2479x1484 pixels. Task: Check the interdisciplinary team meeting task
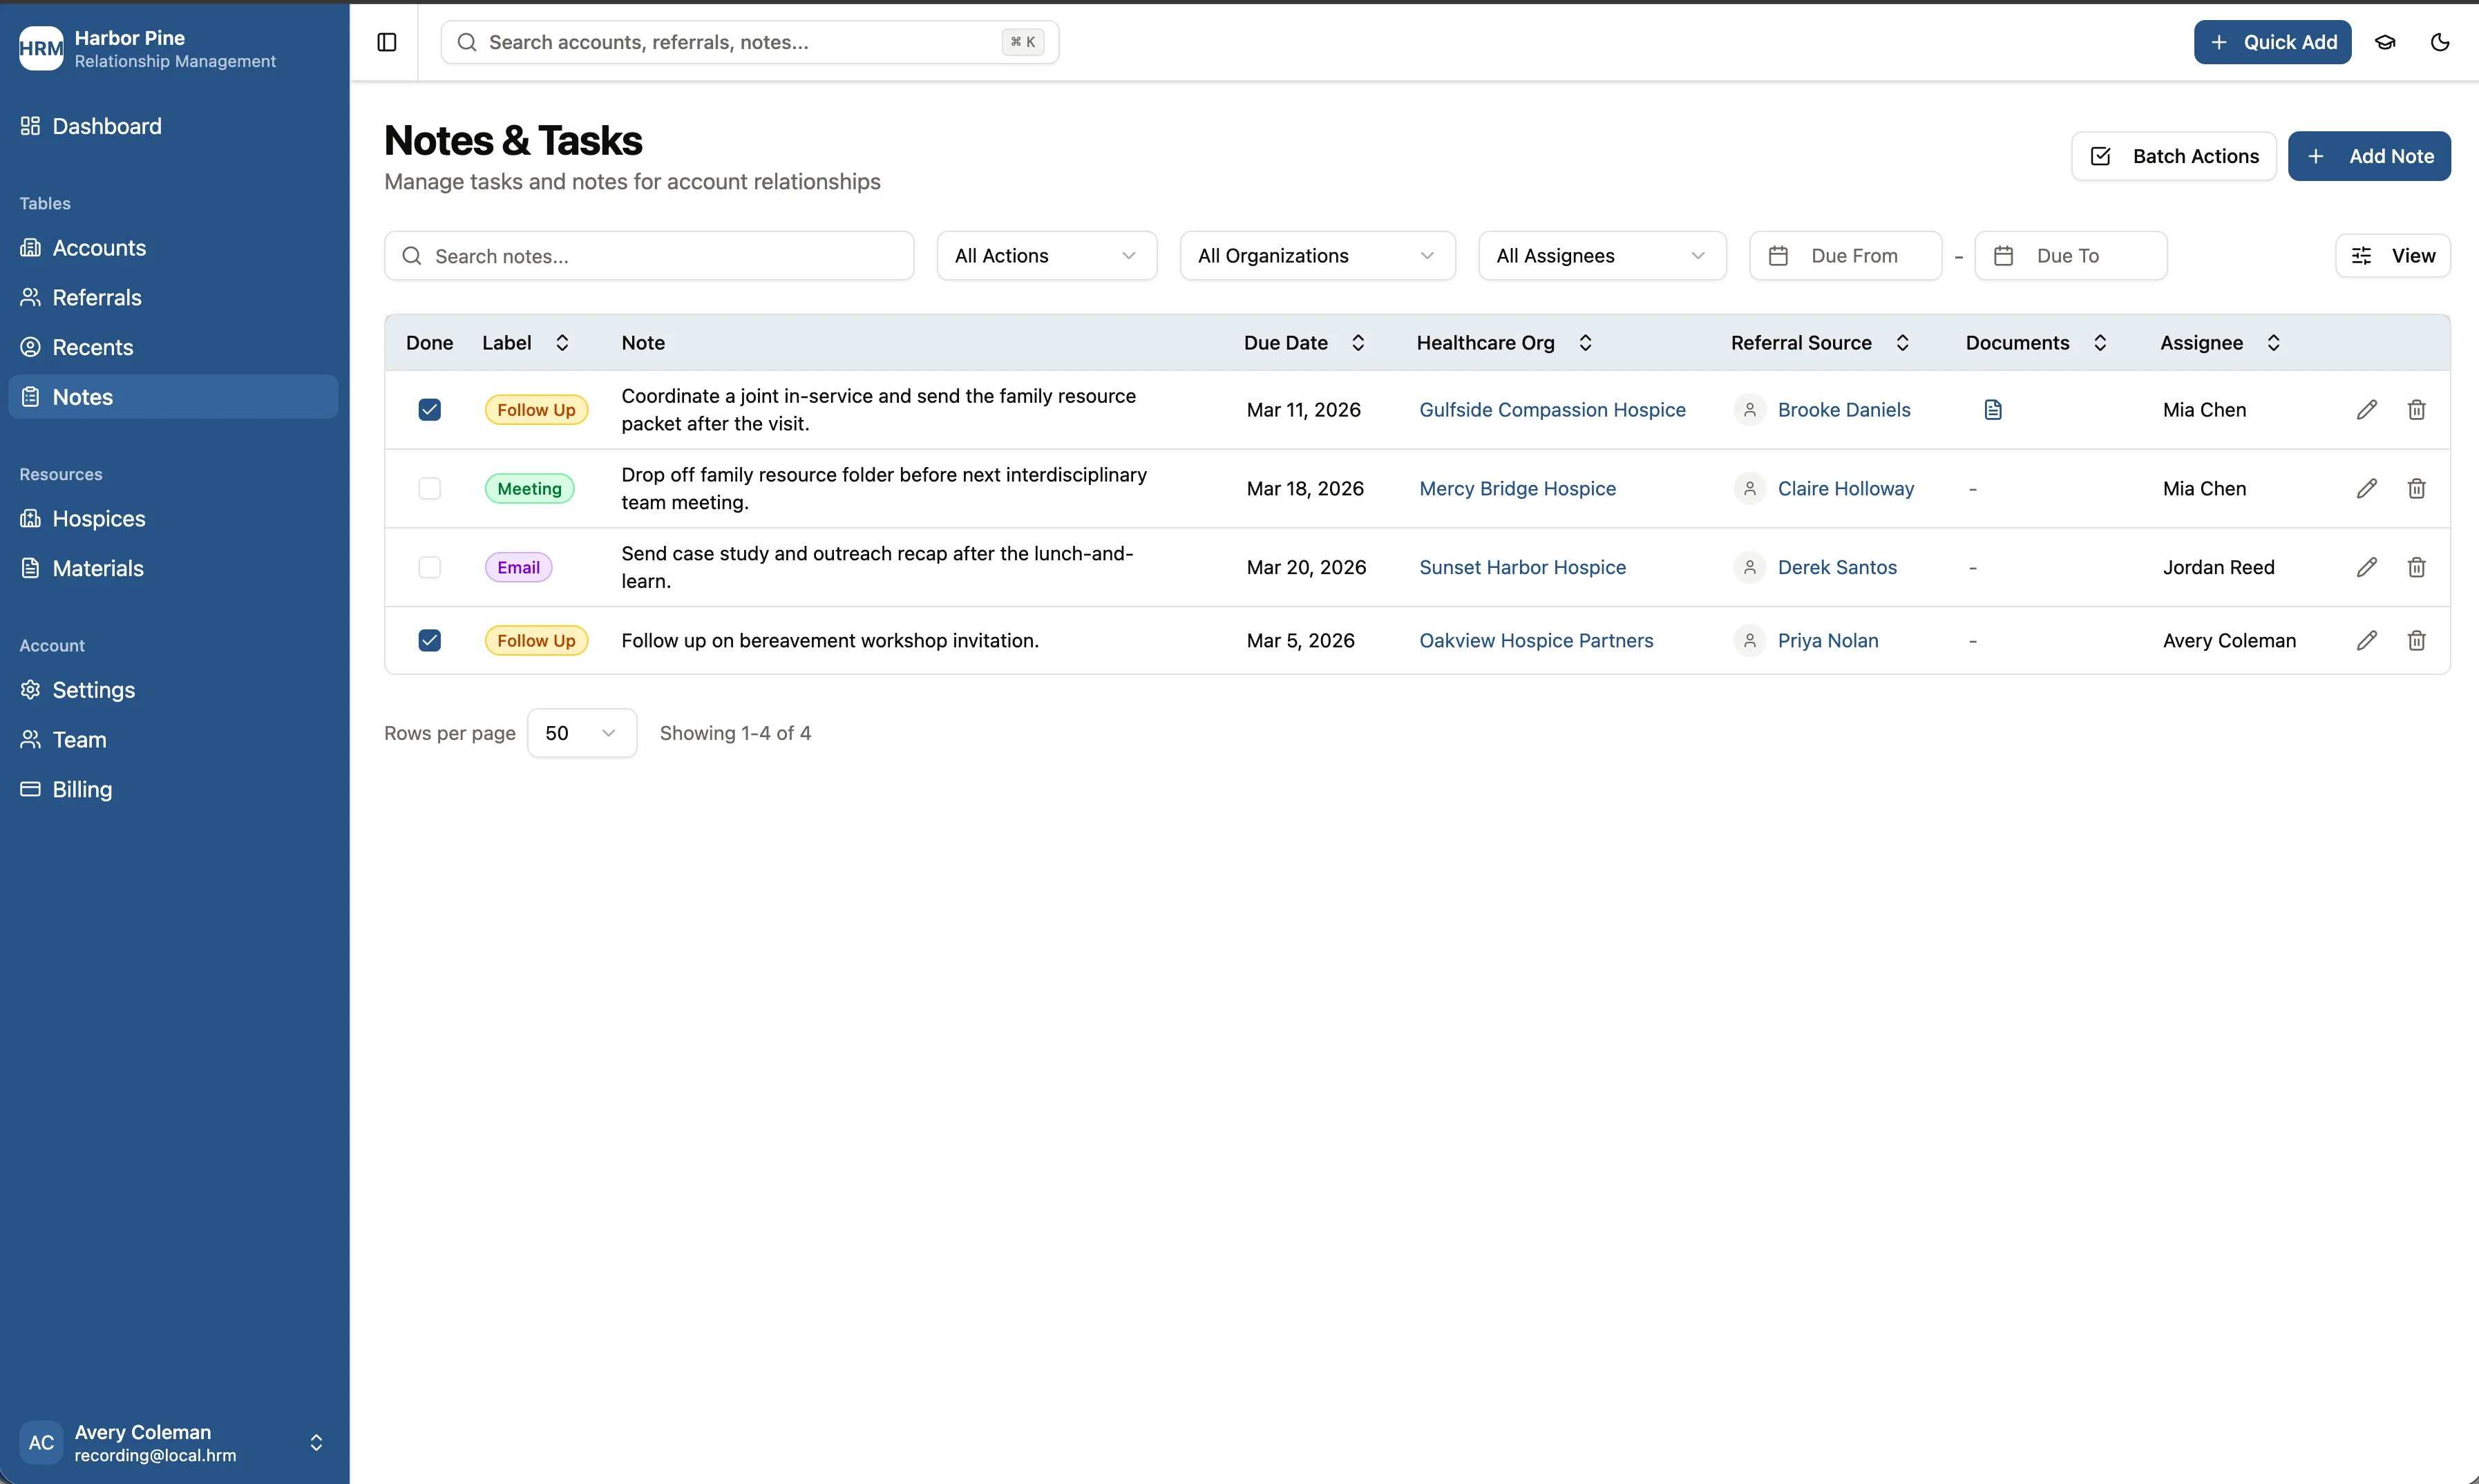pos(429,488)
